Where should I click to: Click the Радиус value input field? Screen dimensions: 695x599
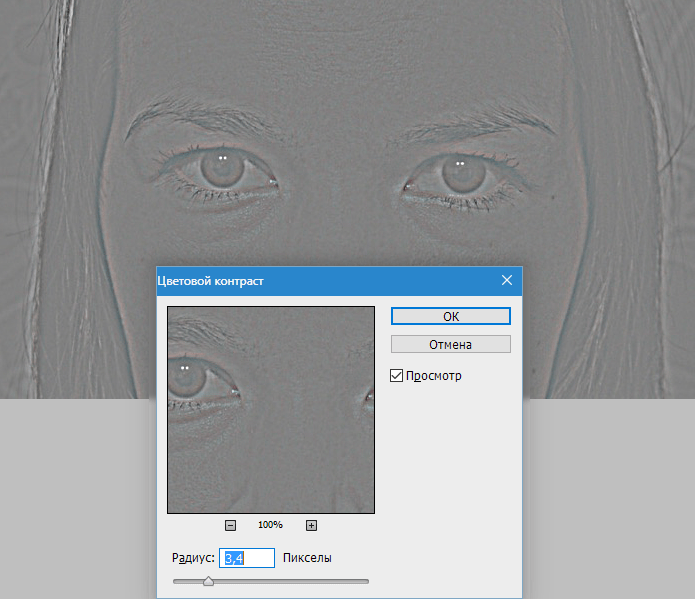(x=247, y=558)
